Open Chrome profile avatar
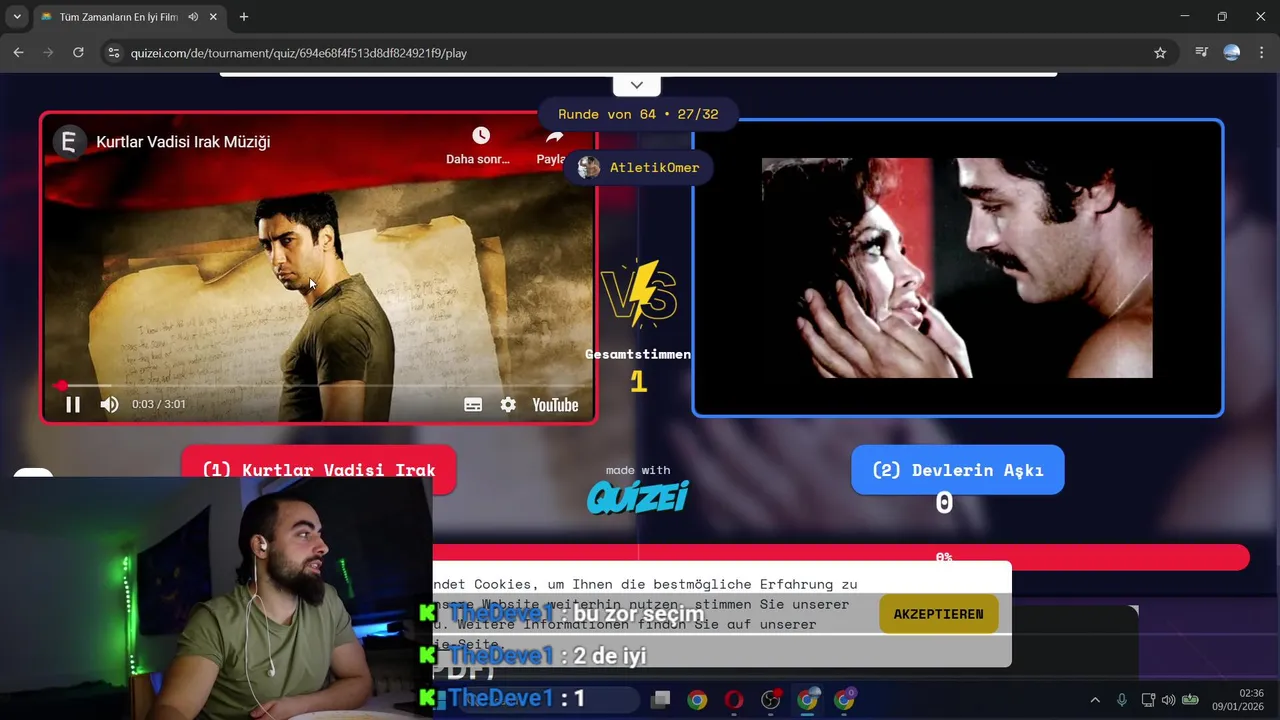The height and width of the screenshot is (720, 1280). pos(1232,53)
